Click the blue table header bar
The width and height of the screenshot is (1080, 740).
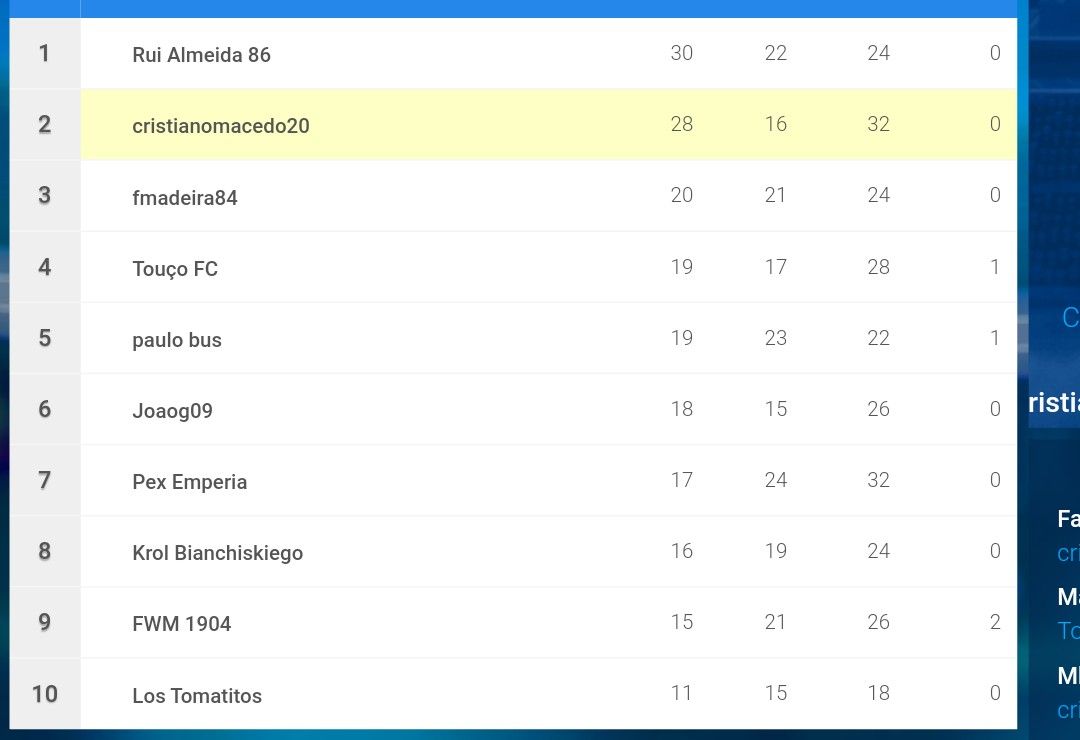(513, 8)
